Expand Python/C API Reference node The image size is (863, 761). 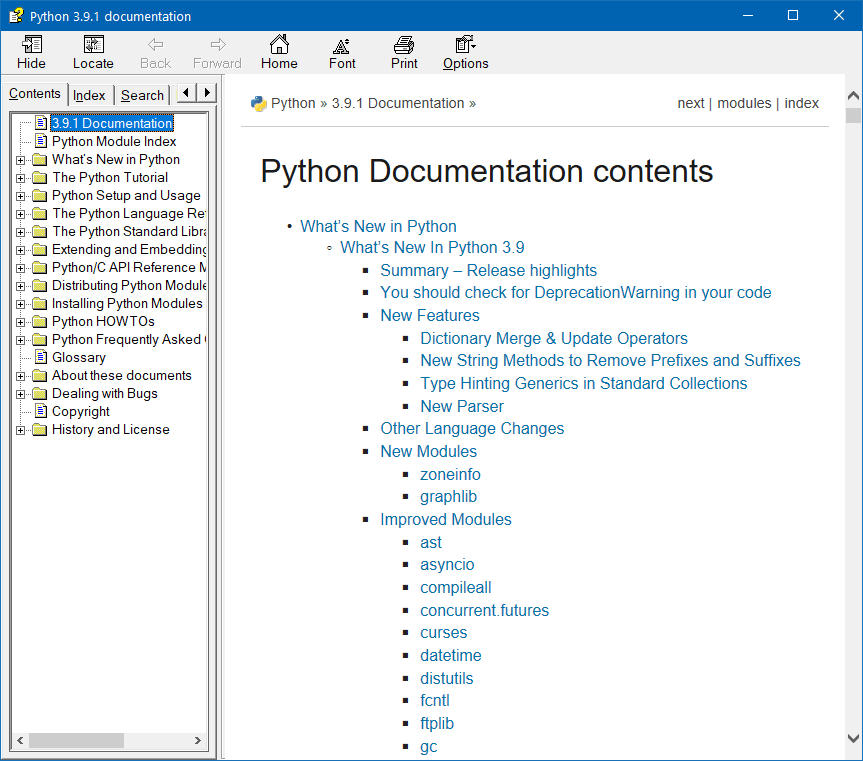[x=20, y=269]
